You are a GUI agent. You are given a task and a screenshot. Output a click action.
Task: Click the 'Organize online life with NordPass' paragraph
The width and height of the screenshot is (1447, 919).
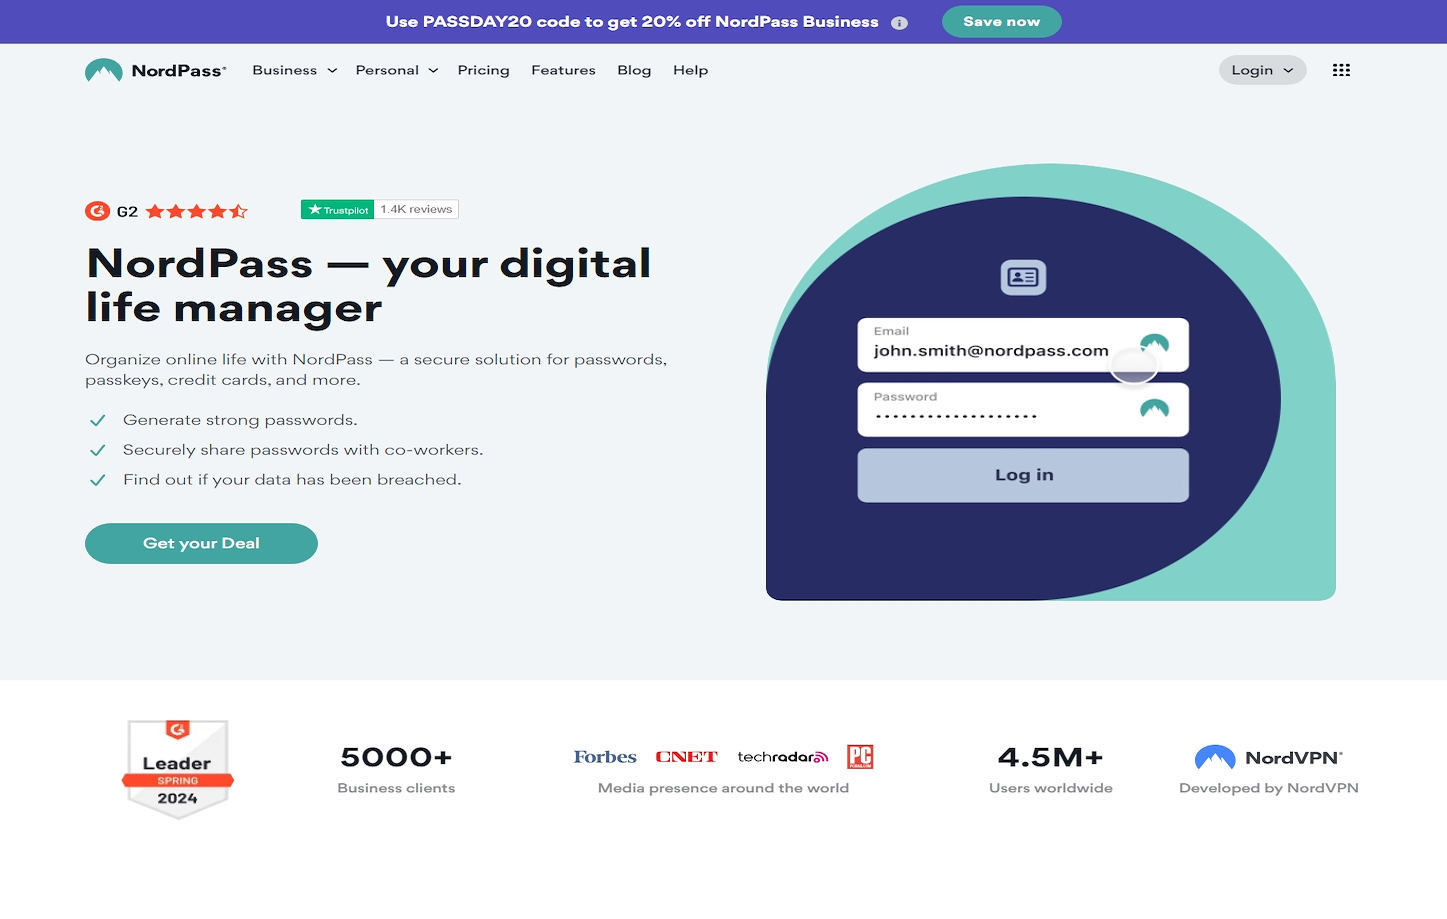pyautogui.click(x=376, y=369)
